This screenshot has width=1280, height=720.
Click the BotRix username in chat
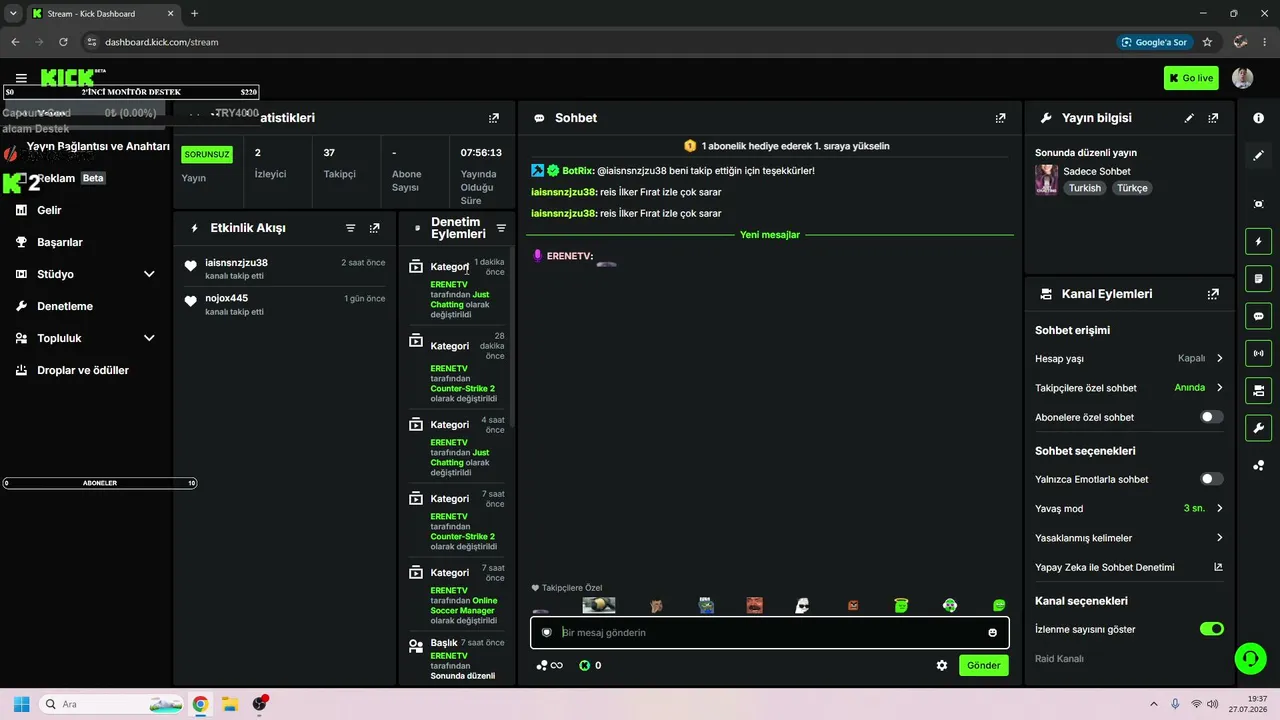578,171
